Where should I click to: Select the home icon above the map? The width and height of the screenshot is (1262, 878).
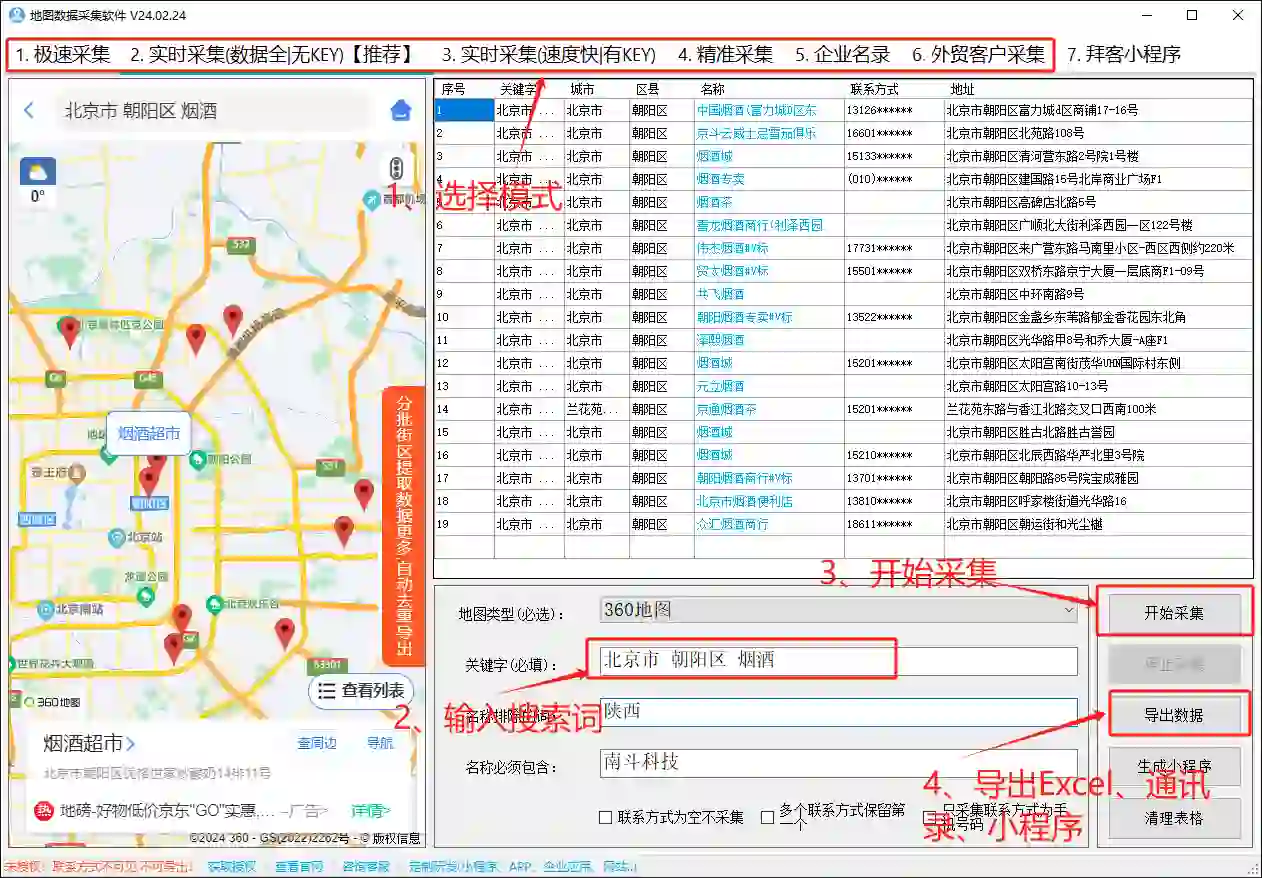(x=401, y=111)
